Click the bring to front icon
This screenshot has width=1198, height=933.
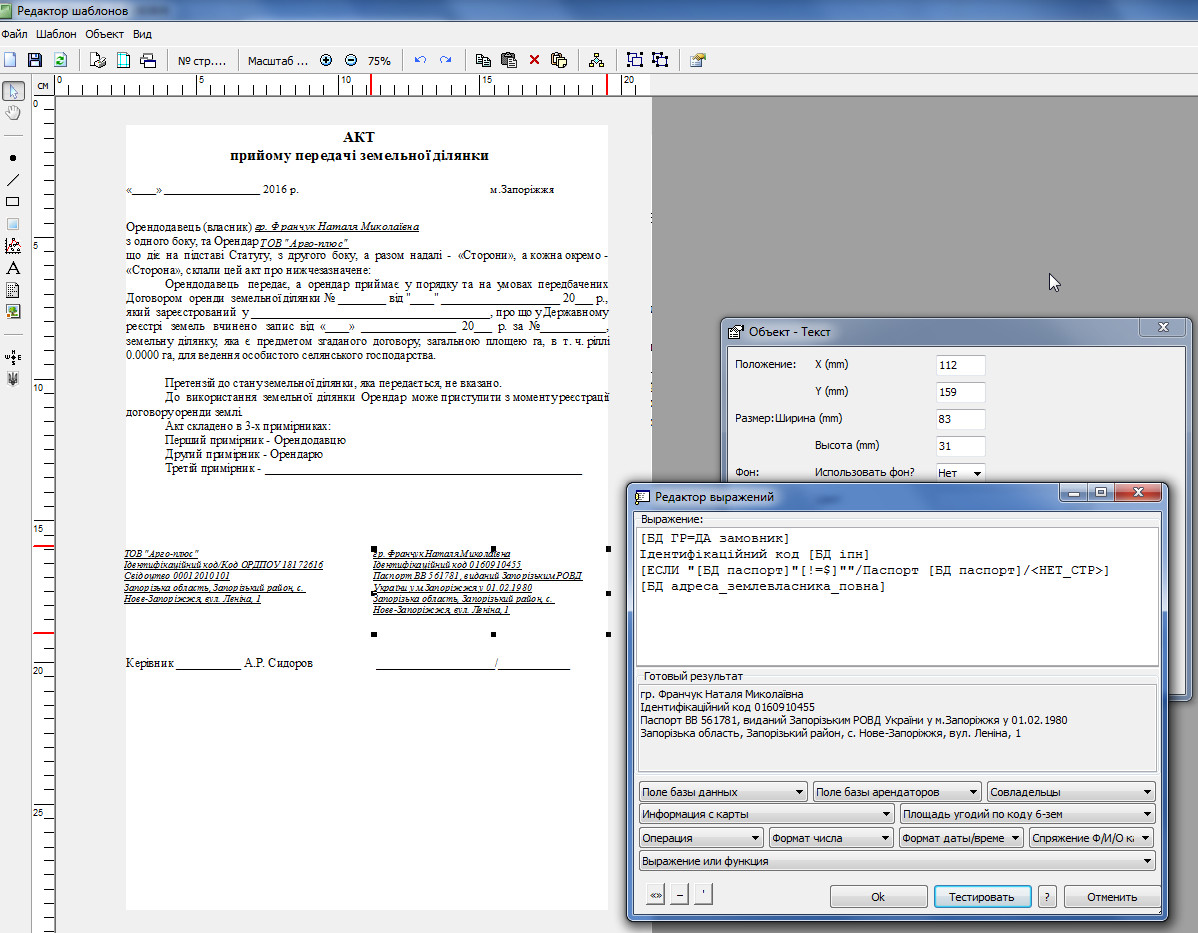tap(635, 60)
